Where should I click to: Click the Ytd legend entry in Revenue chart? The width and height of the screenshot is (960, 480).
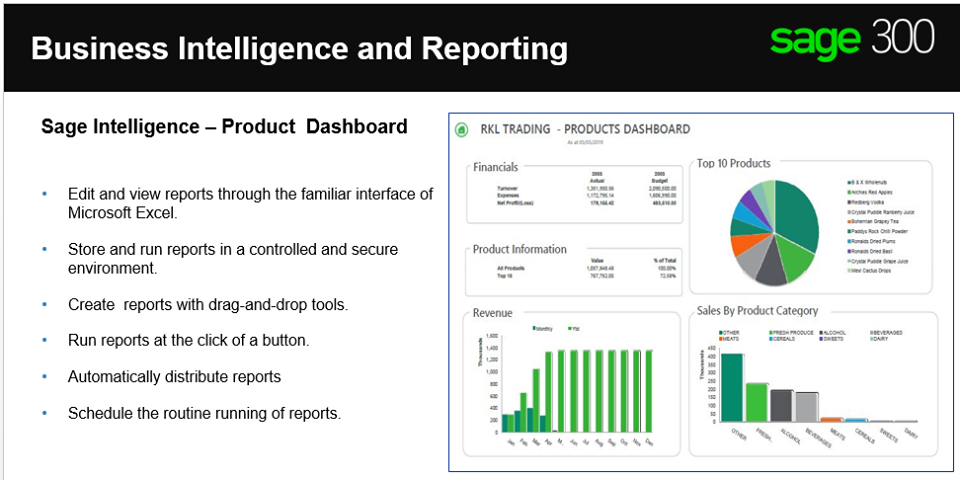(x=574, y=329)
